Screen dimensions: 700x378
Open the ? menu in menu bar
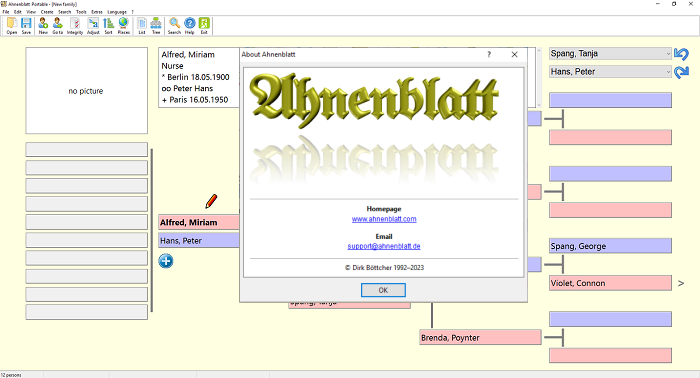point(132,12)
